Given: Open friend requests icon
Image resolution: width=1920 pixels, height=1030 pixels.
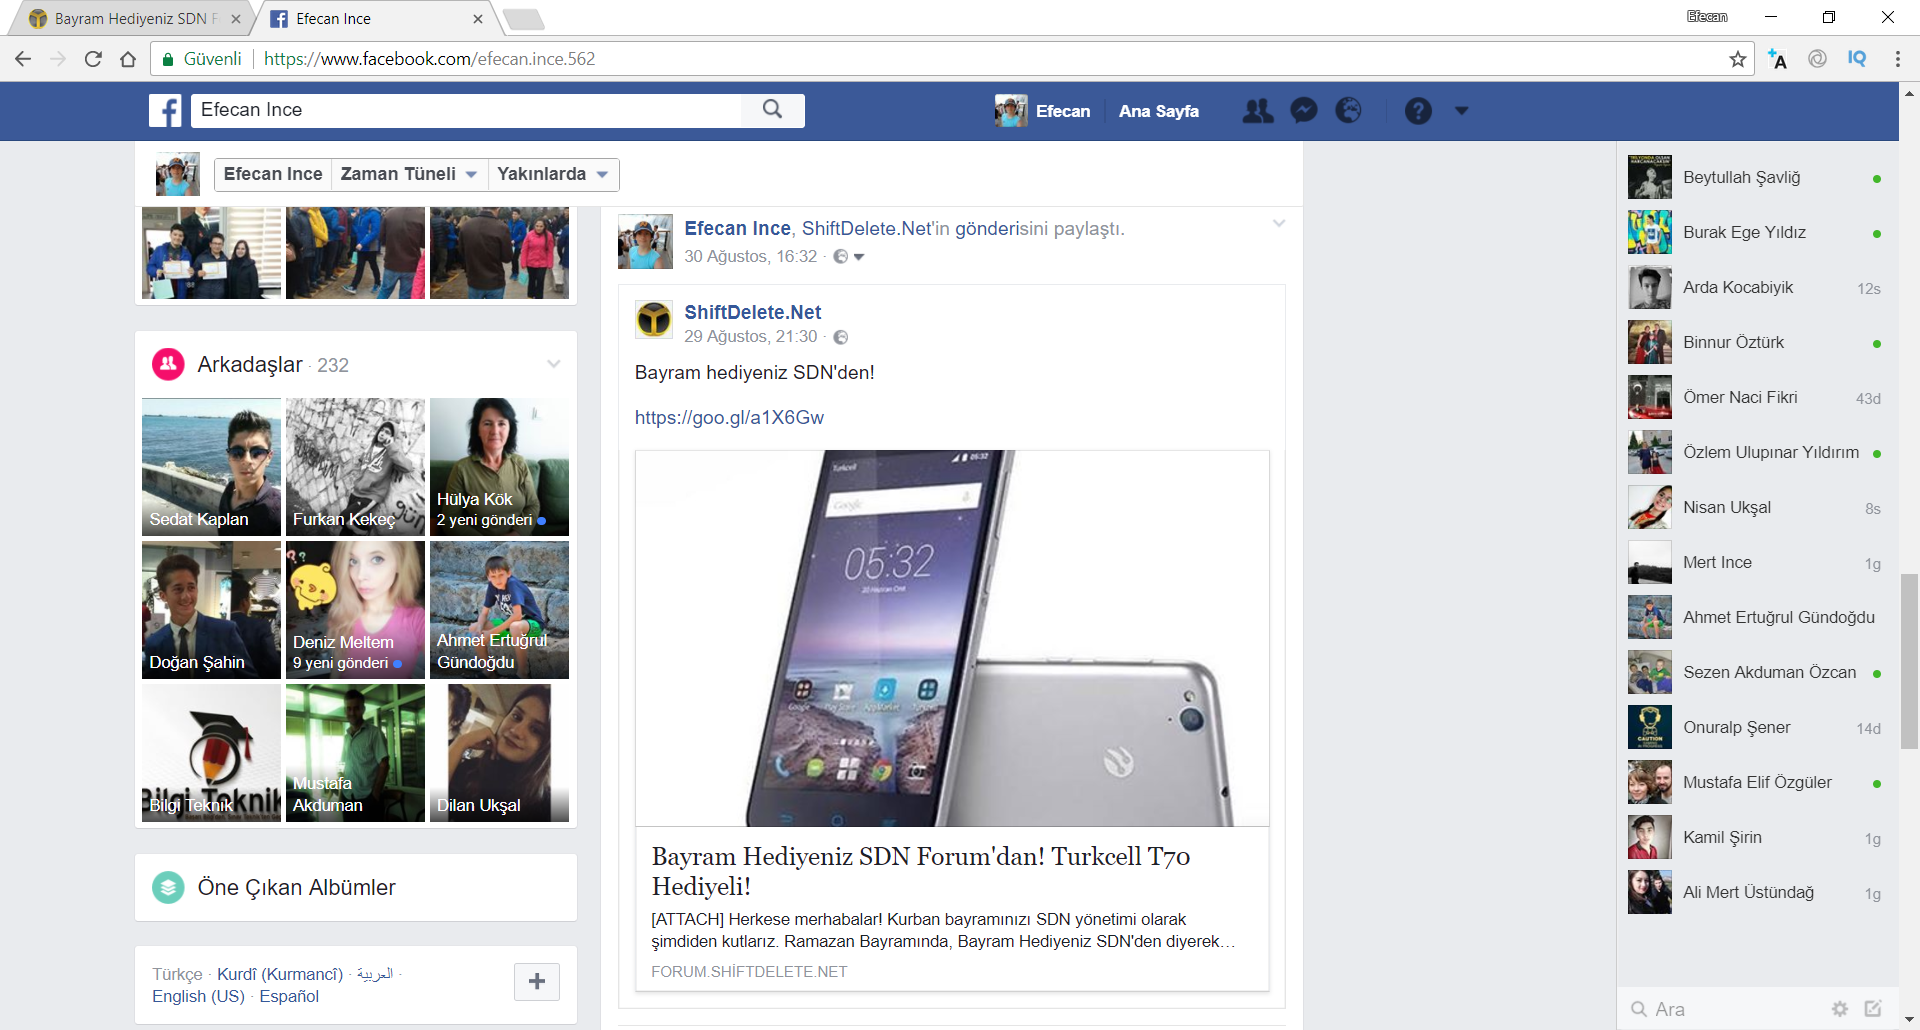Looking at the screenshot, I should (x=1258, y=111).
